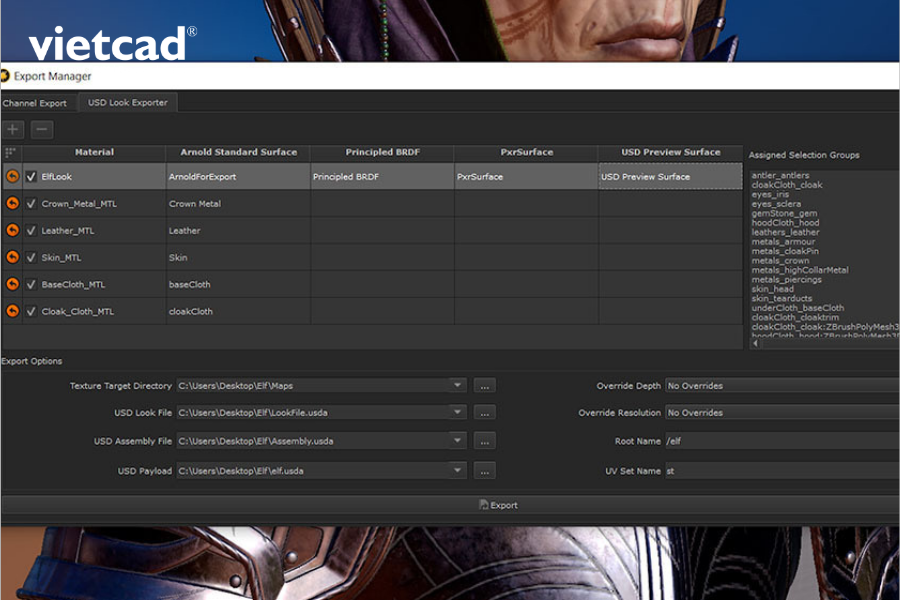Select metals_crown selection group
The width and height of the screenshot is (900, 600).
(781, 261)
